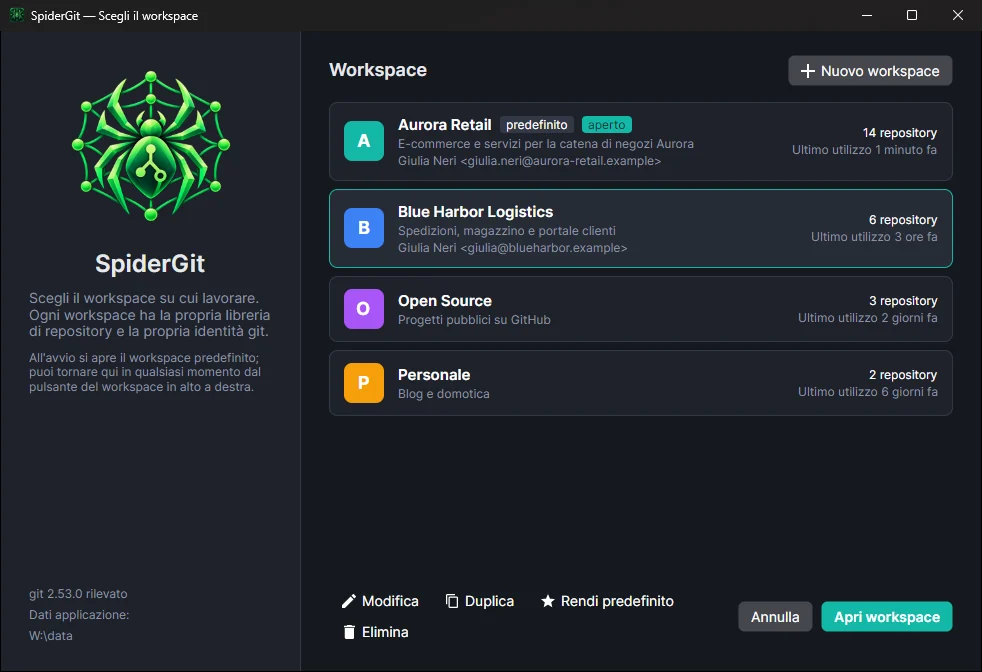Click the 6 repository count
Viewport: 982px width, 672px height.
902,220
